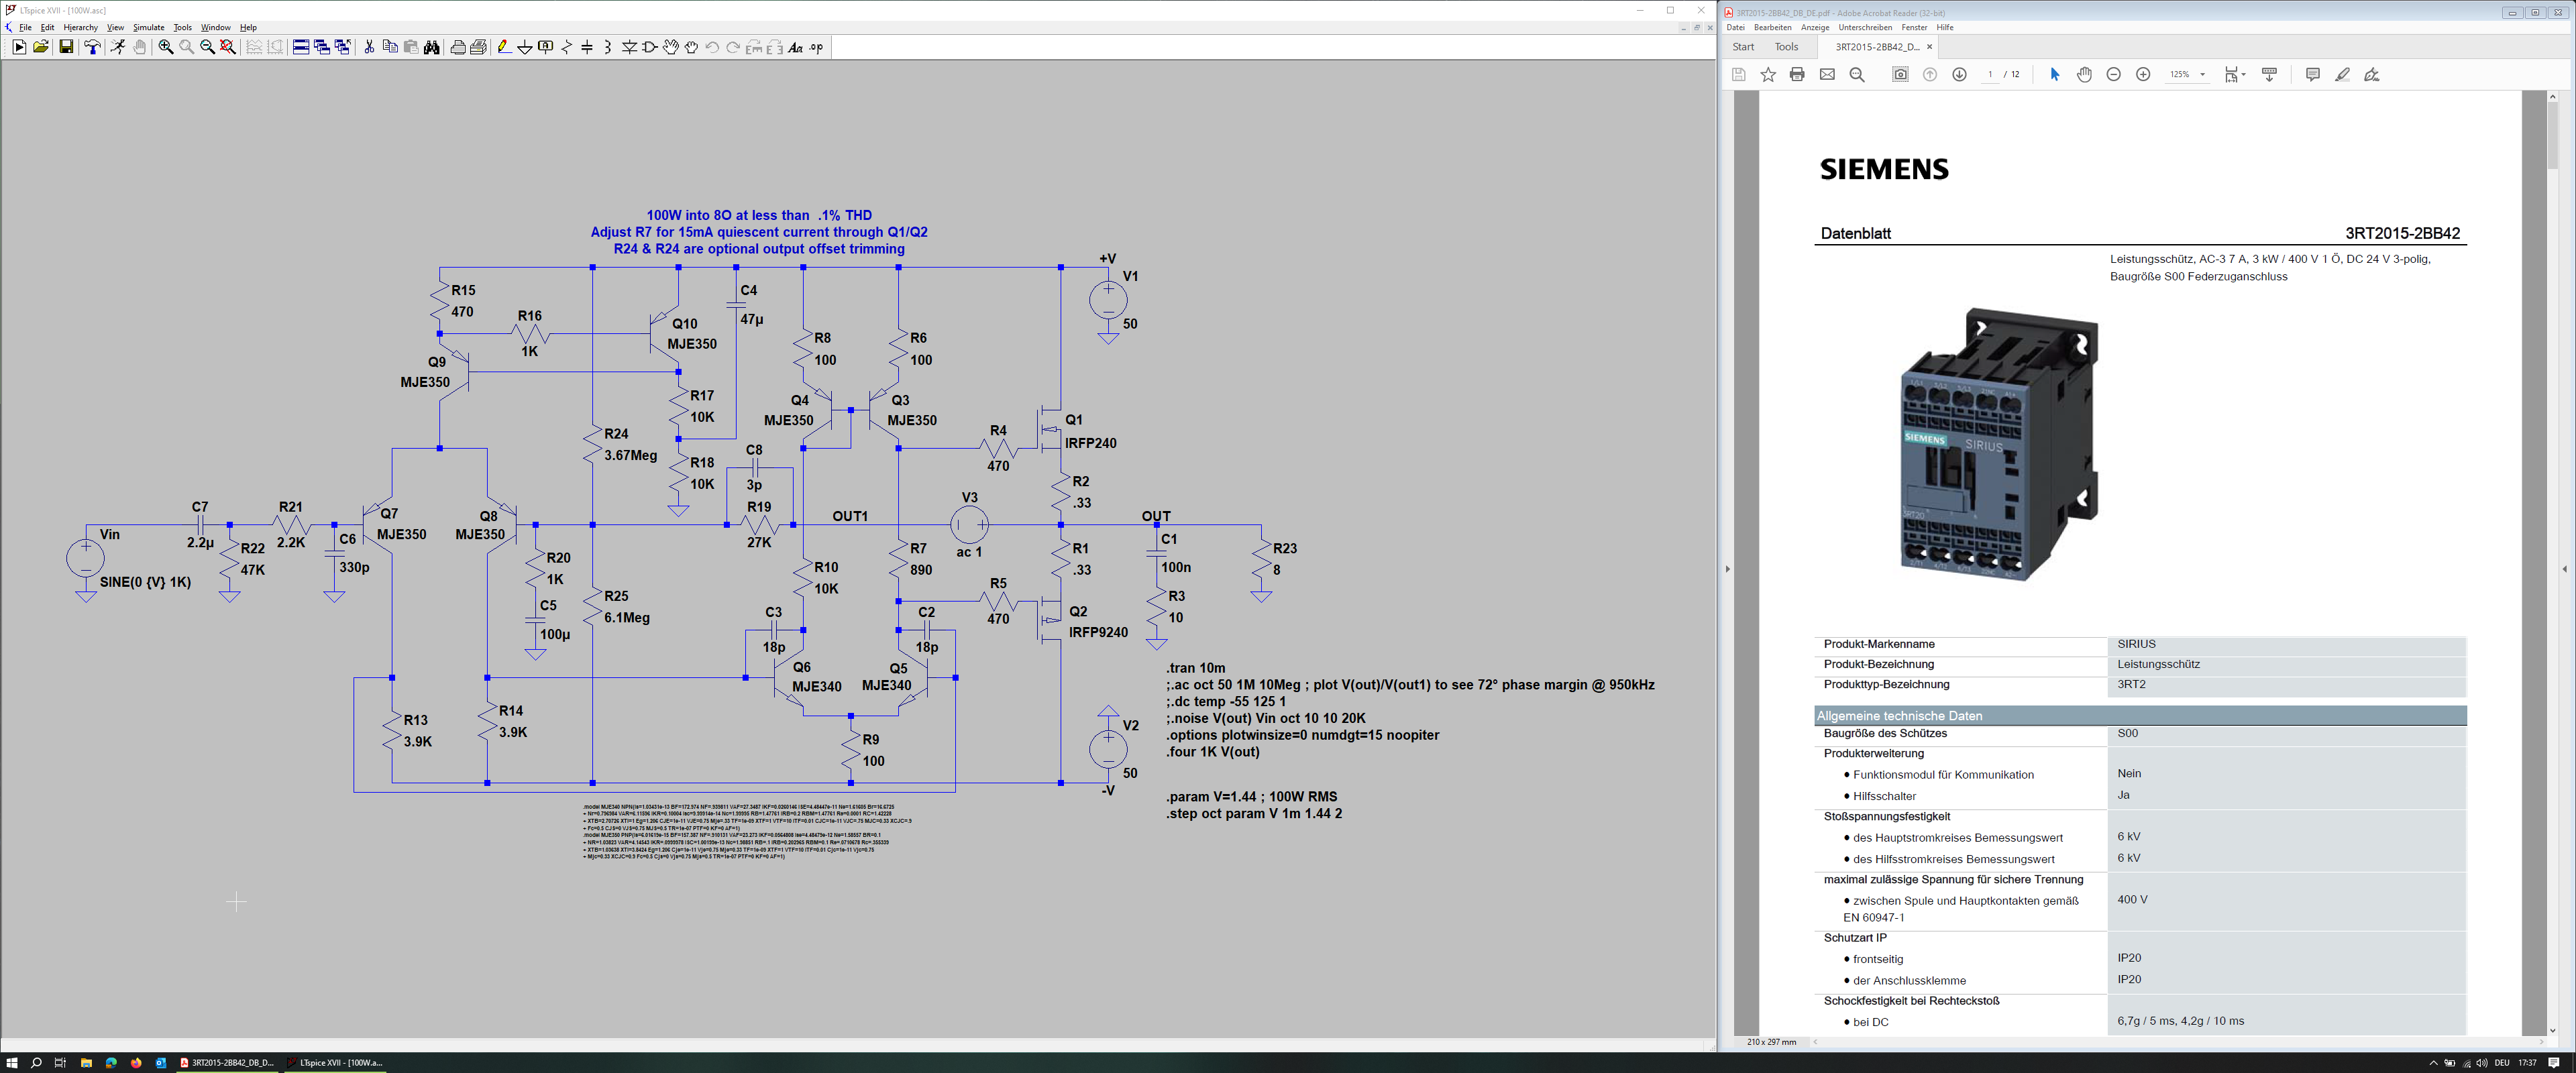Switch to the Tools tab in Acrobat
Screen dimensions: 2576x1073
(x=1786, y=47)
